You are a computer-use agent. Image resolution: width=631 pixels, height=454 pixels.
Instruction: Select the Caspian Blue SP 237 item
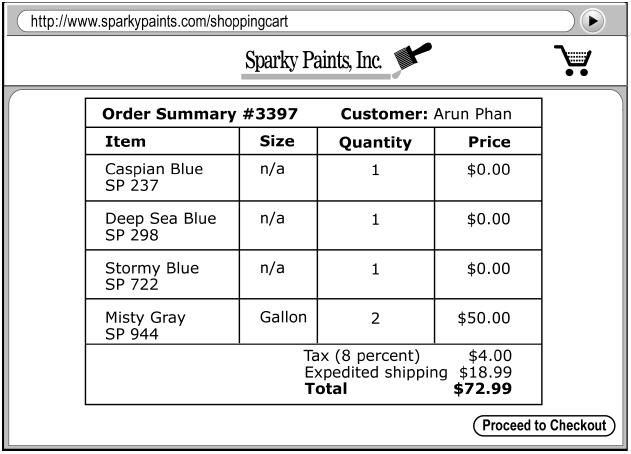tap(154, 177)
